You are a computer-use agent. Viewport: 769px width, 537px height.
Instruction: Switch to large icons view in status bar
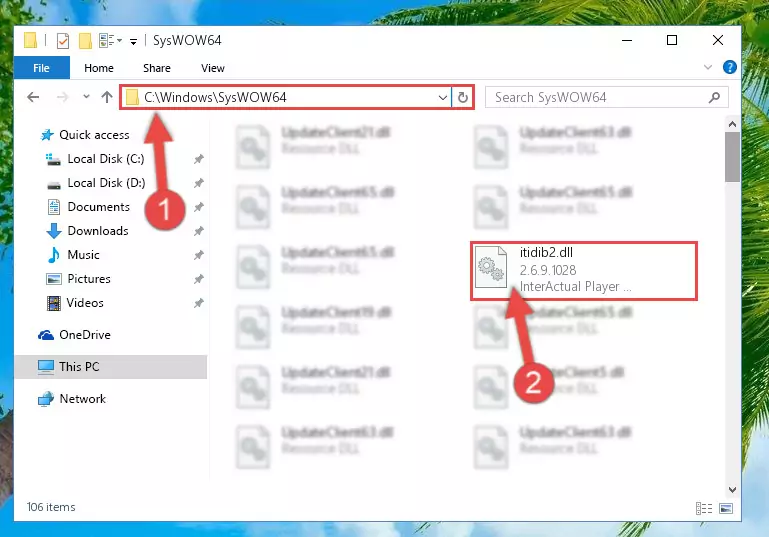click(726, 509)
